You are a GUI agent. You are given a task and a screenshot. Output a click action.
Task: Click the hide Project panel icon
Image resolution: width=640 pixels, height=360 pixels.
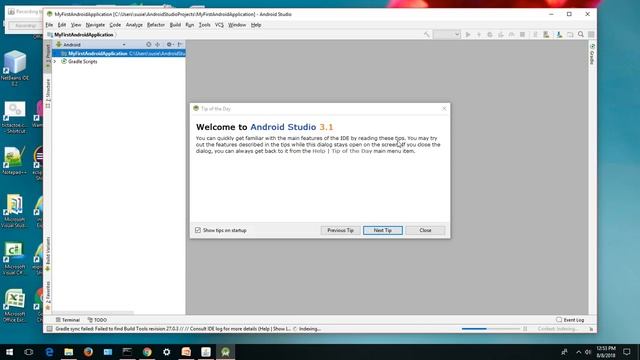click(x=180, y=44)
